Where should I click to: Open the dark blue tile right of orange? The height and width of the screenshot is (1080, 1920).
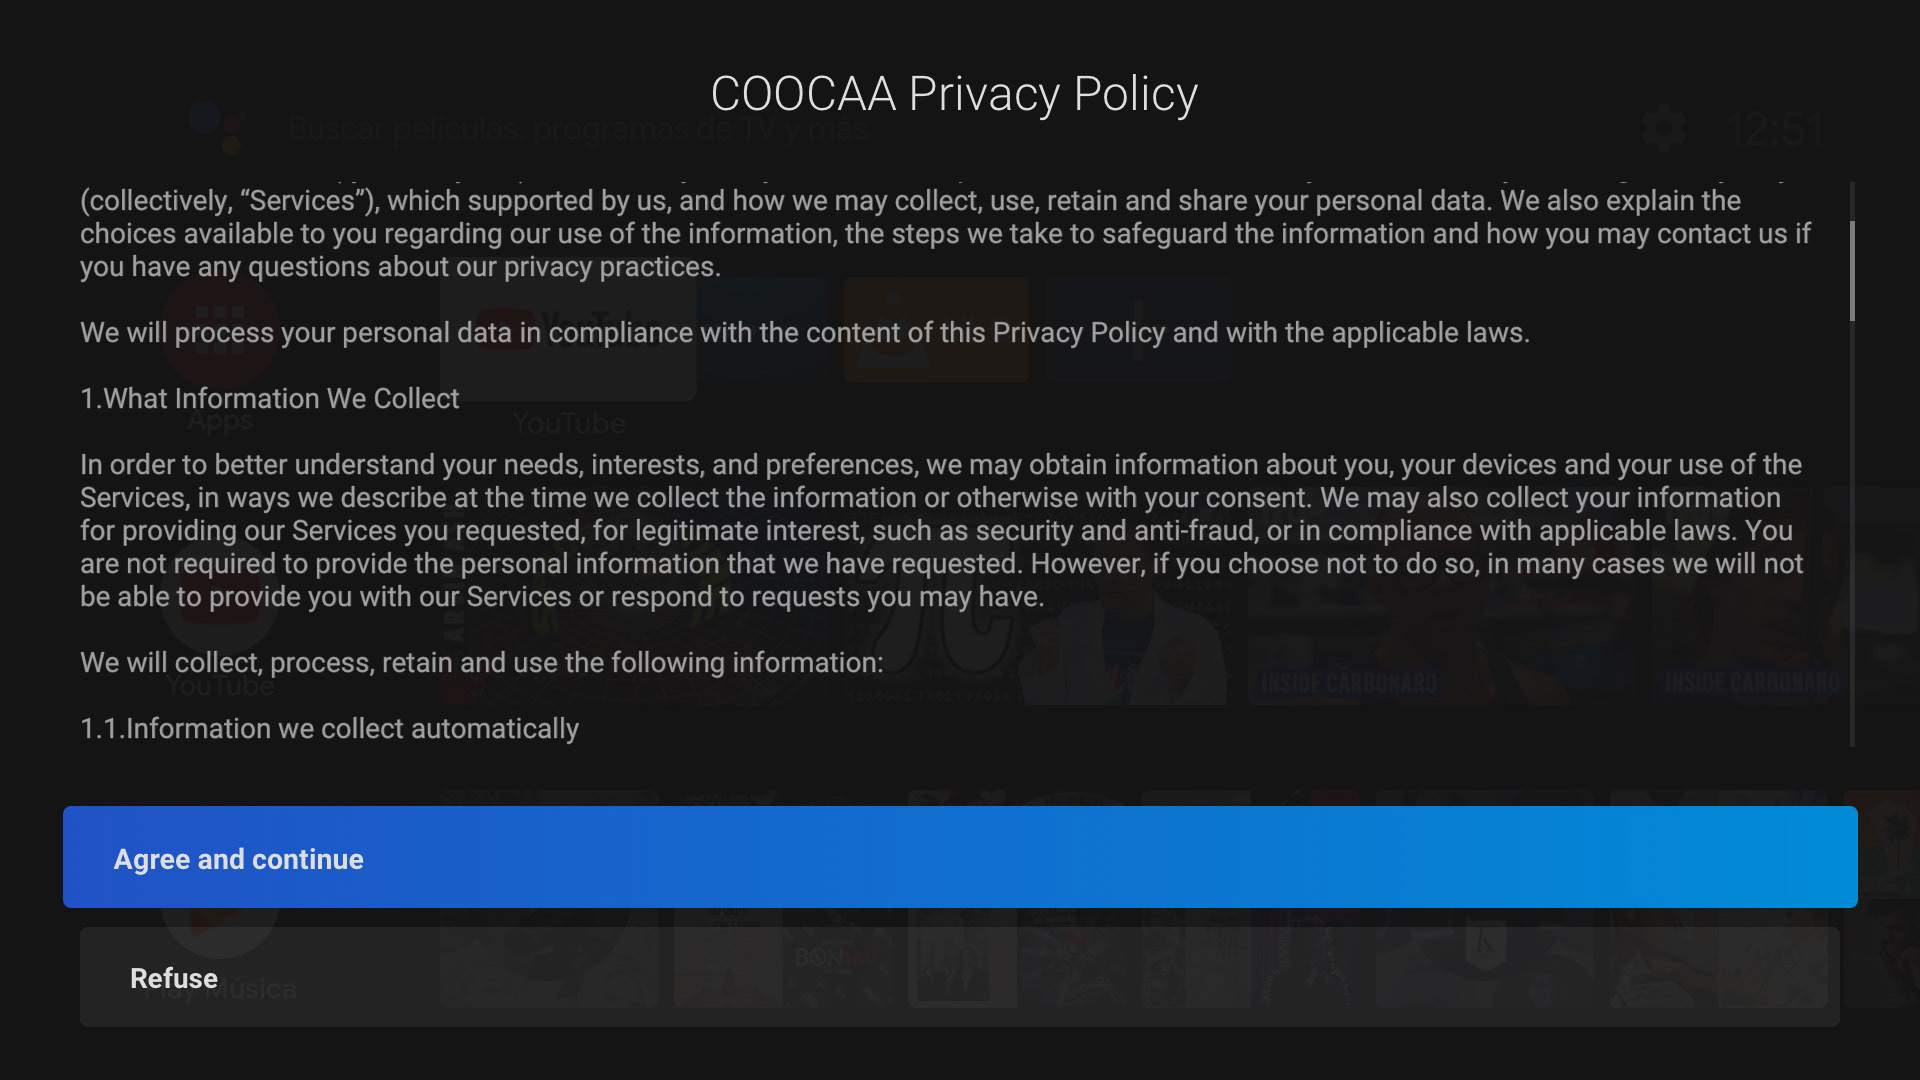pyautogui.click(x=1138, y=329)
